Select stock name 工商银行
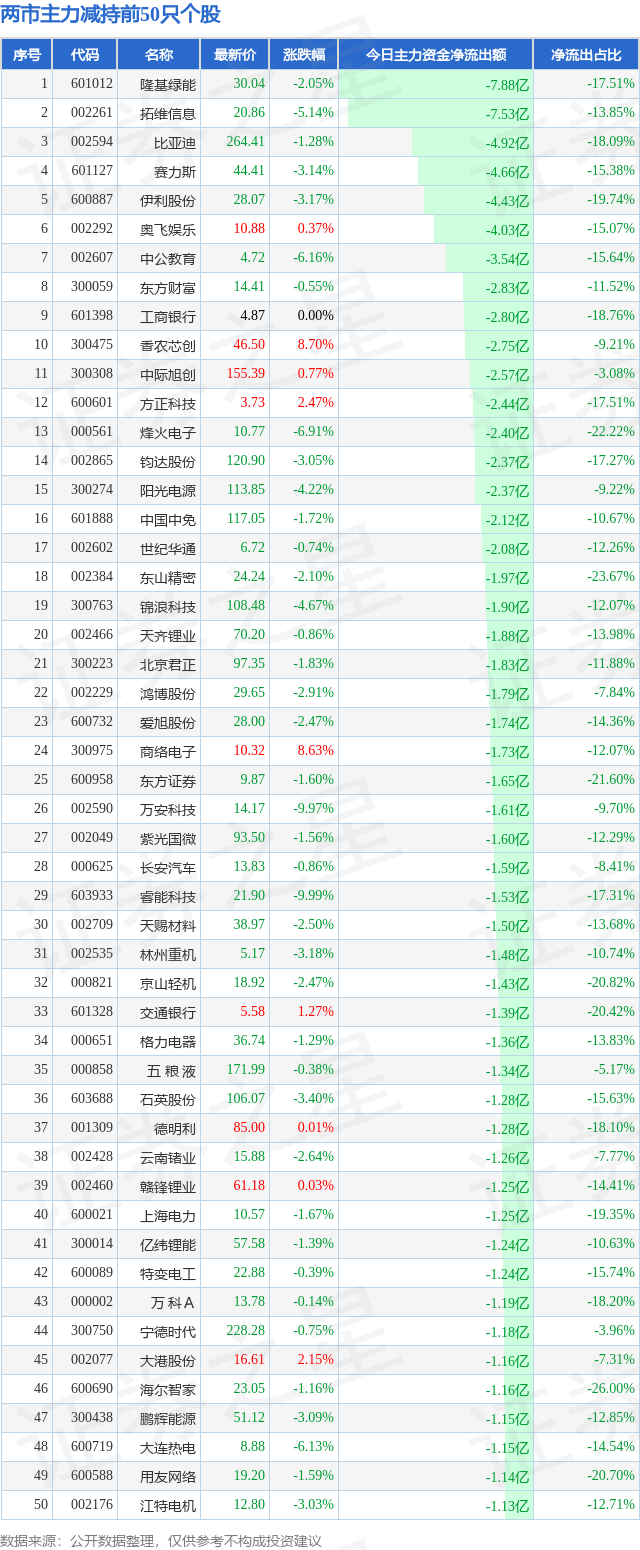The height and width of the screenshot is (1550, 640). [x=168, y=317]
